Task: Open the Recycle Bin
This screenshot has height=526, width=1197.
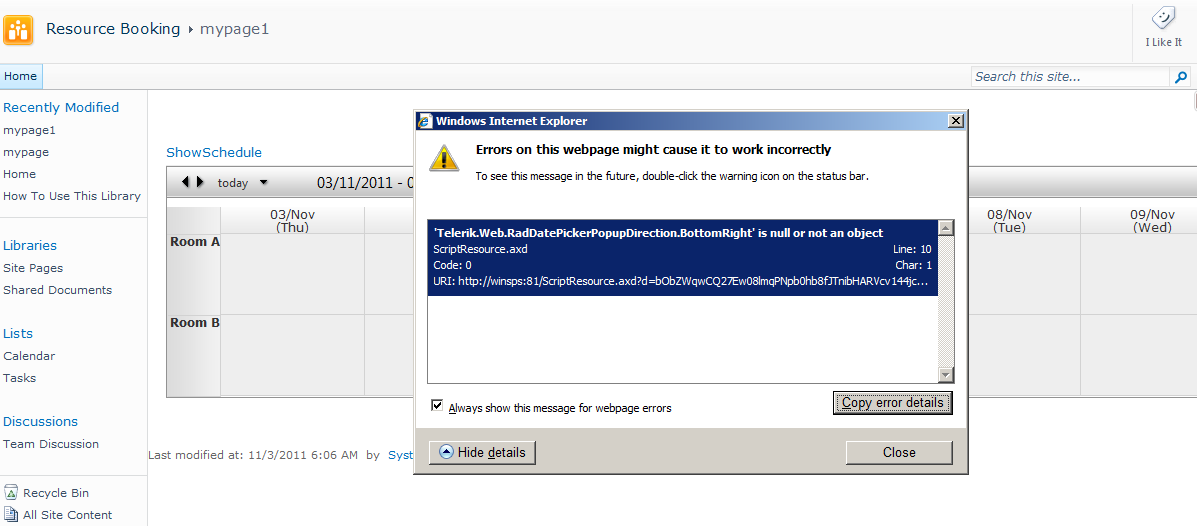Action: (56, 493)
